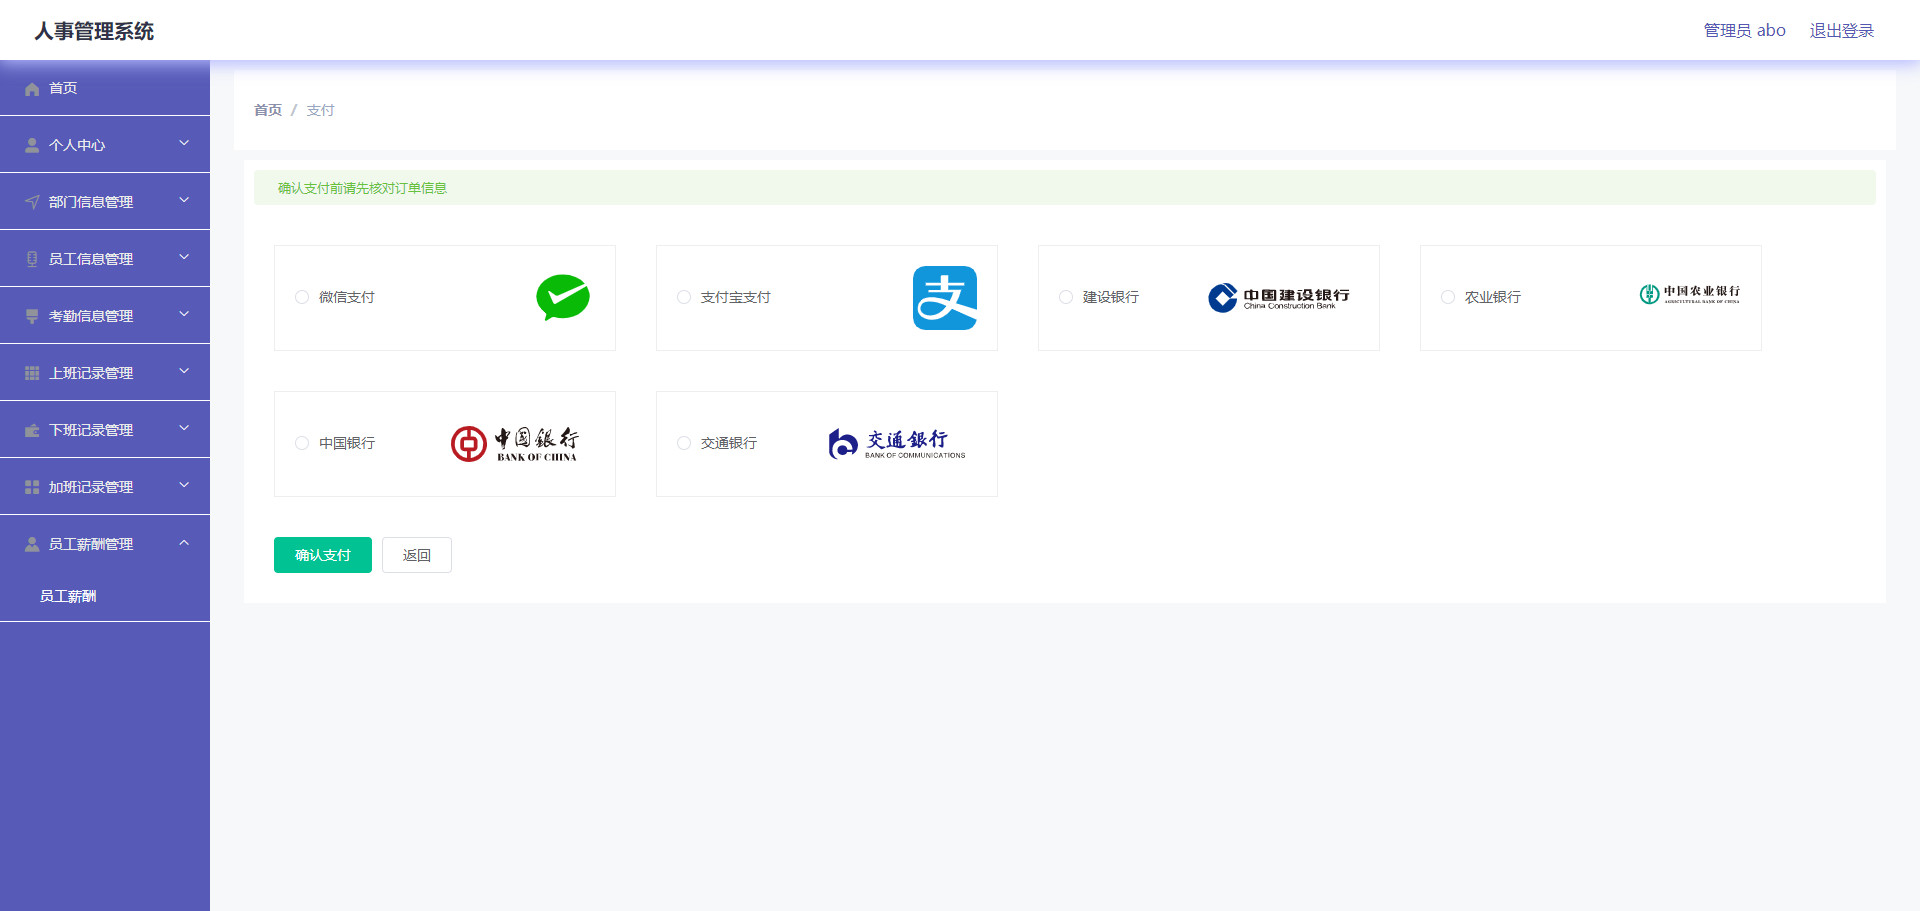The image size is (1920, 911).
Task: Click the China Construction Bank logo
Action: click(x=1278, y=298)
